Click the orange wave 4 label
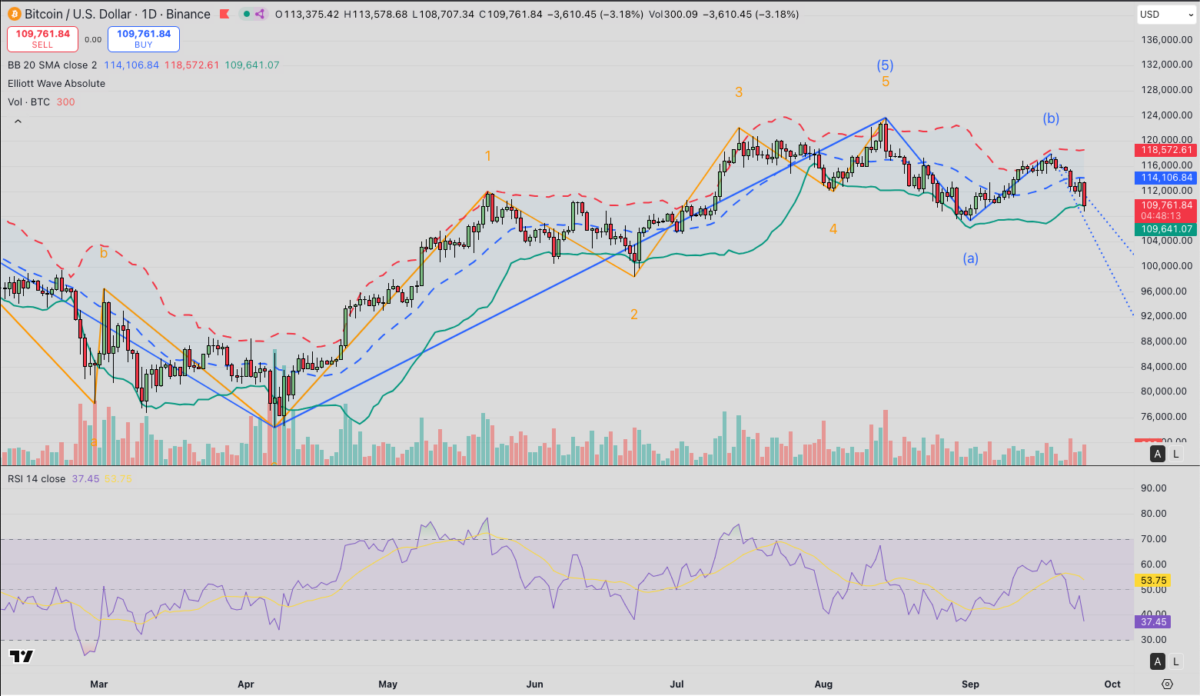Screen dimensions: 1200x696 (x=833, y=229)
